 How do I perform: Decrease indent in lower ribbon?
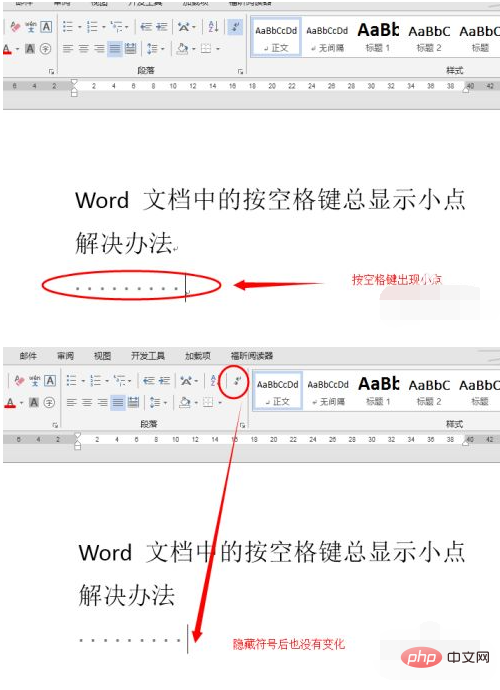point(148,380)
